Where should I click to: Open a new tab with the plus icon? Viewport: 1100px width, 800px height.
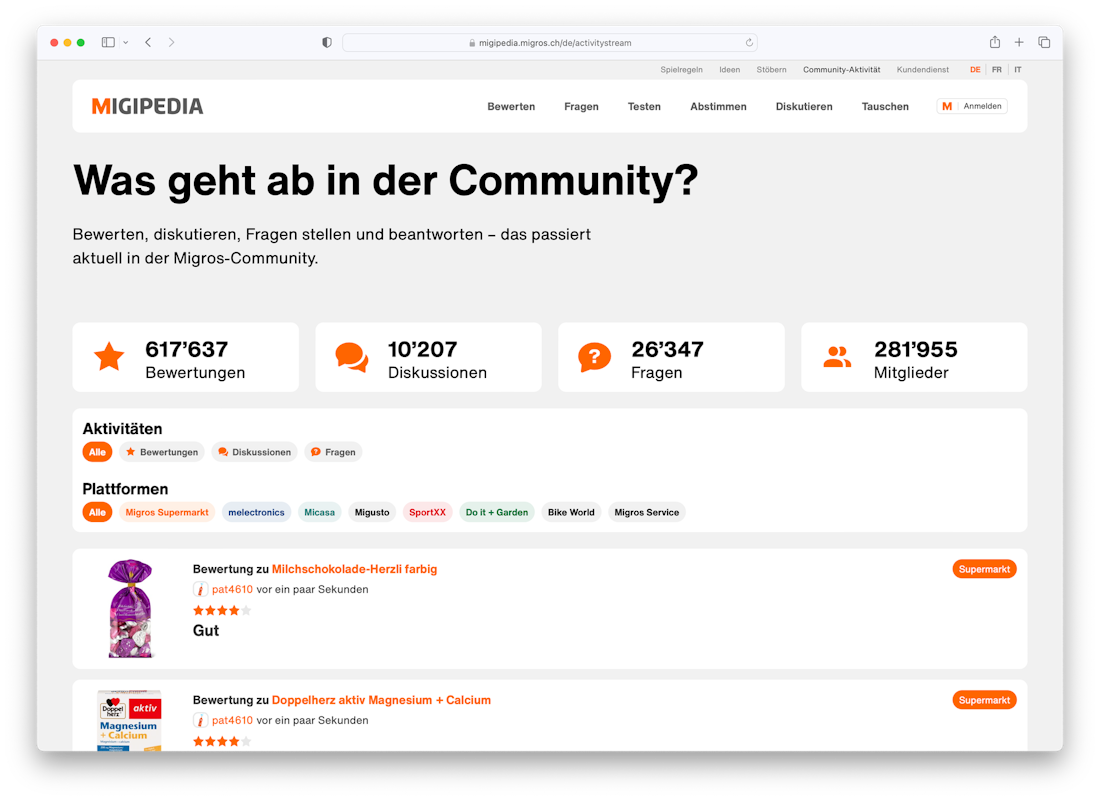click(1019, 42)
